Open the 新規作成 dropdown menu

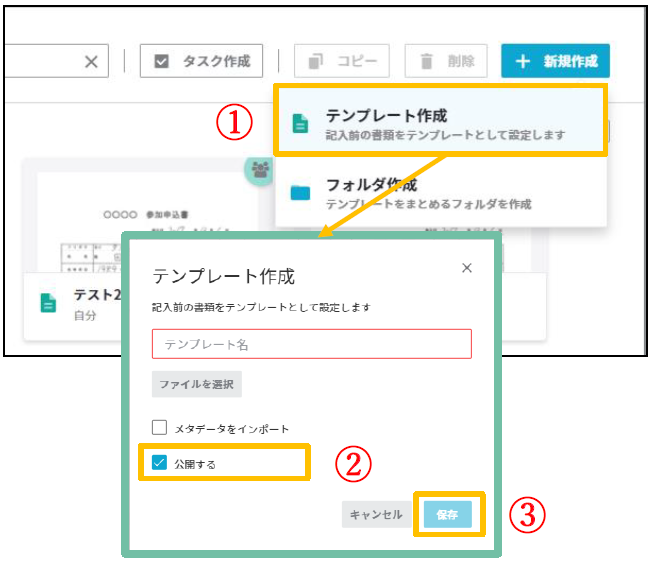(555, 61)
